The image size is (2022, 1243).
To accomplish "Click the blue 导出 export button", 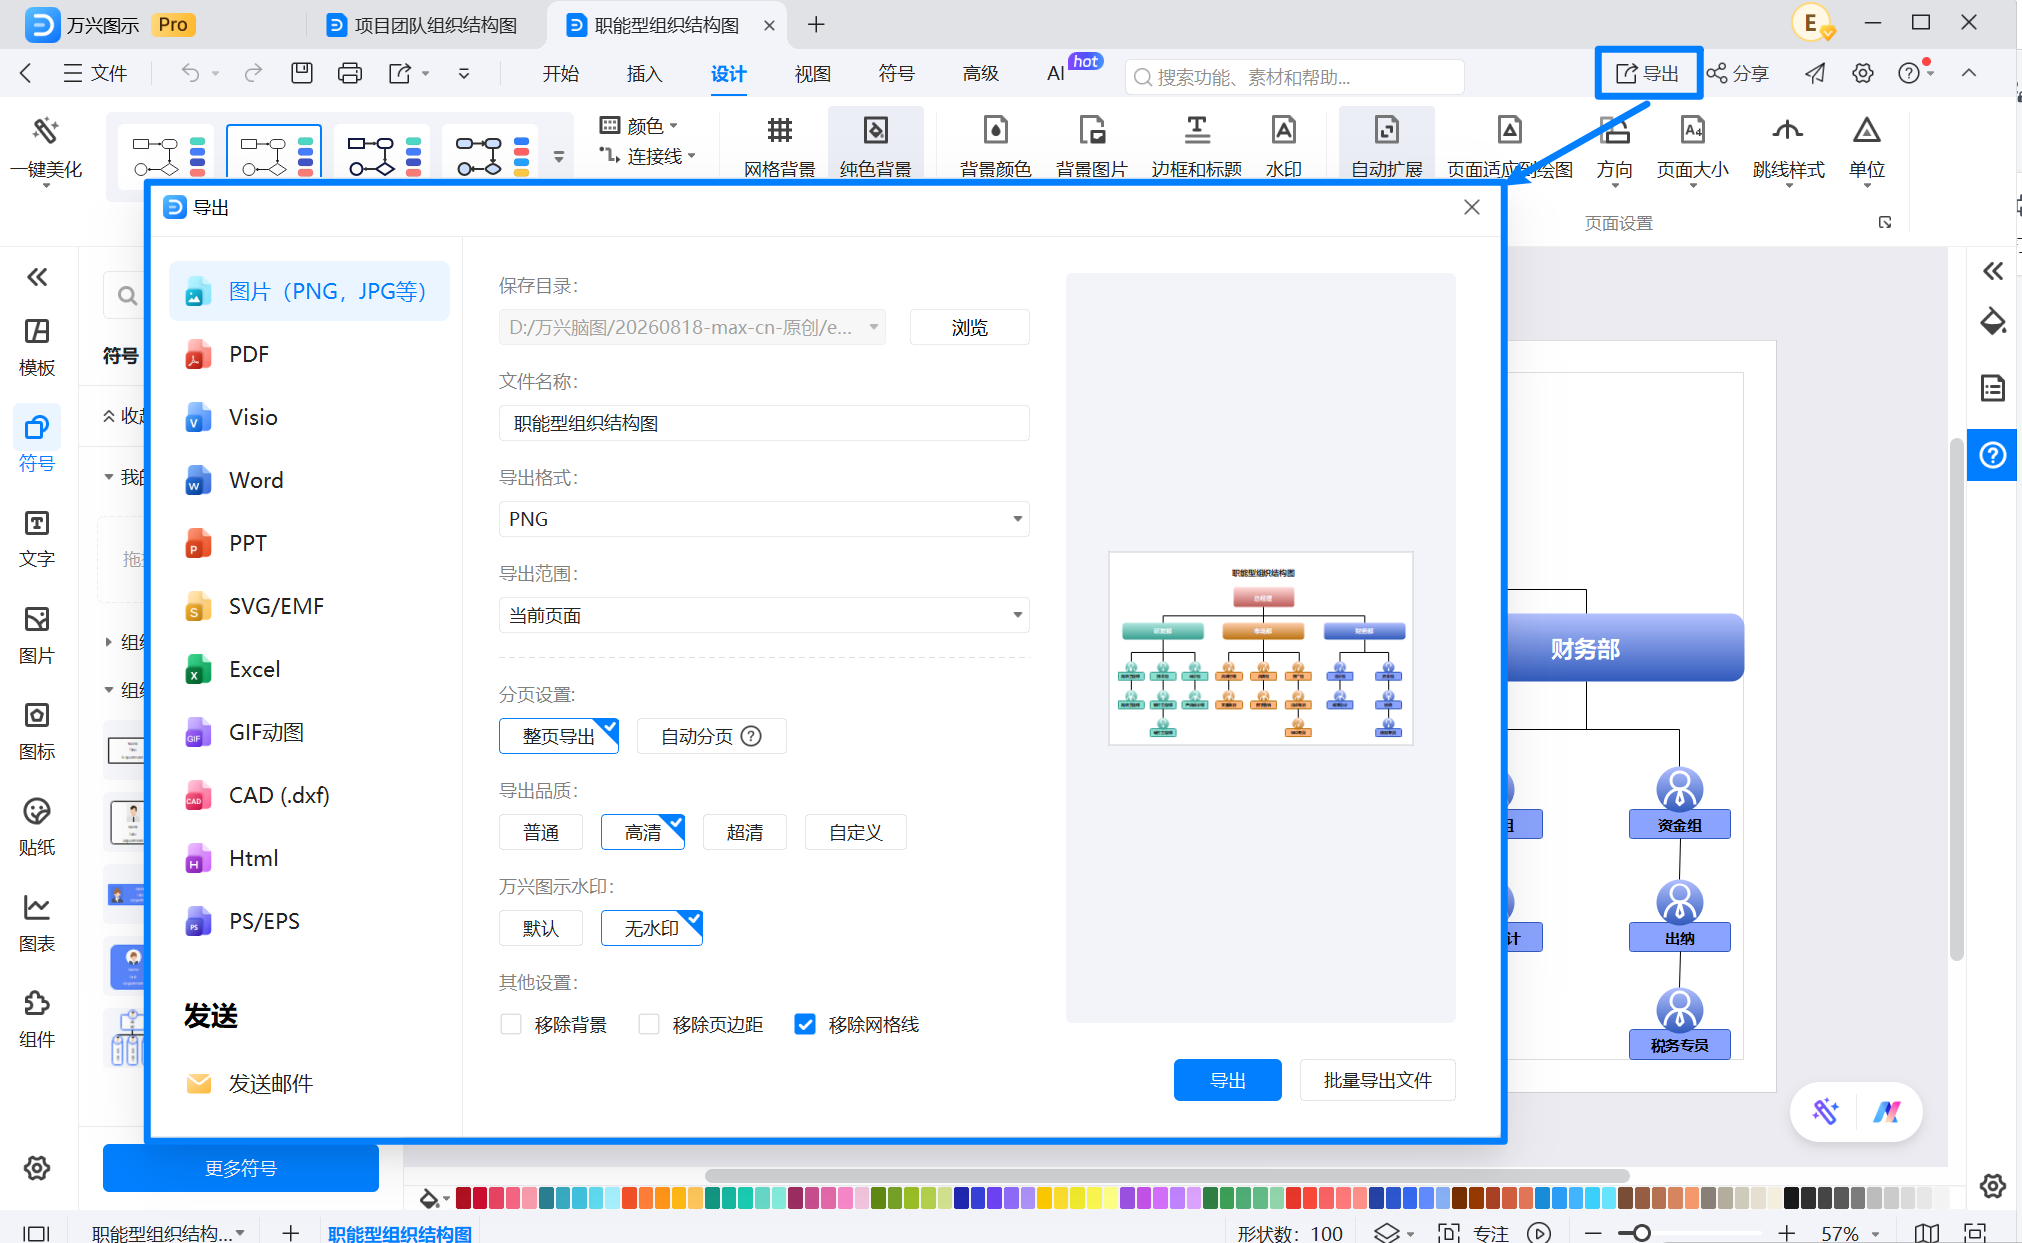I will 1228,1080.
